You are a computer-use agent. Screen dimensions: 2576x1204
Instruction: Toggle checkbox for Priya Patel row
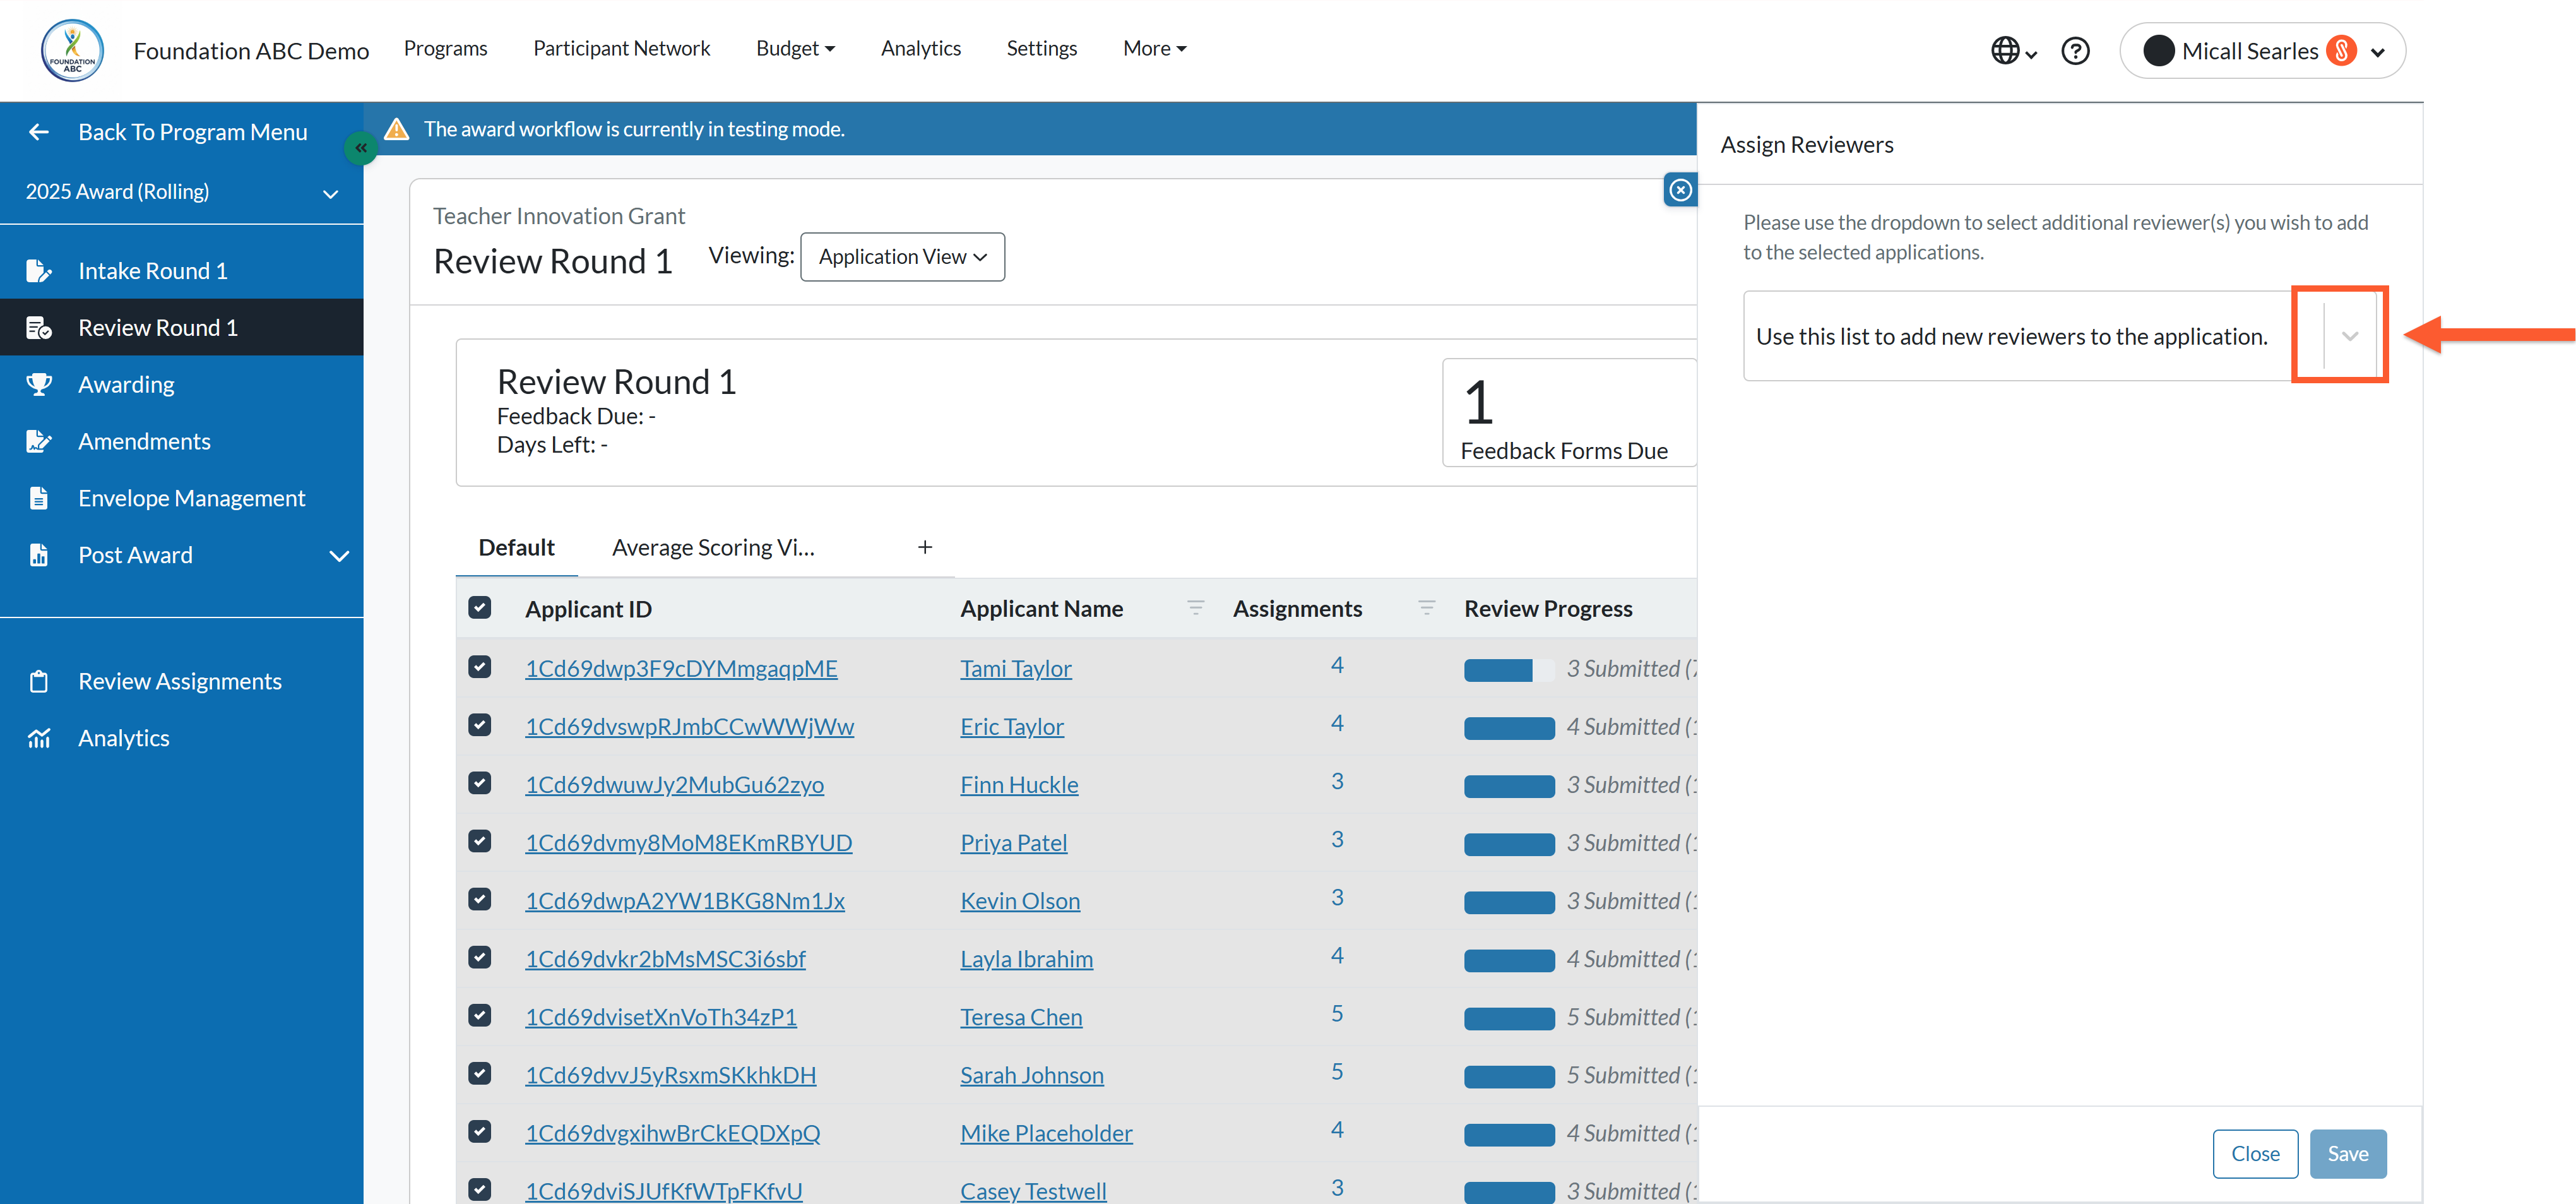coord(480,841)
